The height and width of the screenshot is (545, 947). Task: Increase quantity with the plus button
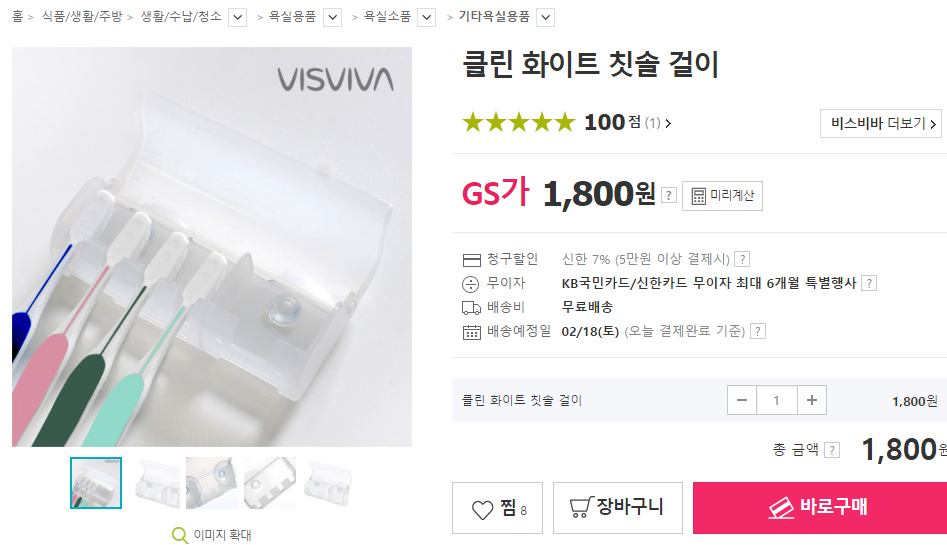tap(812, 400)
